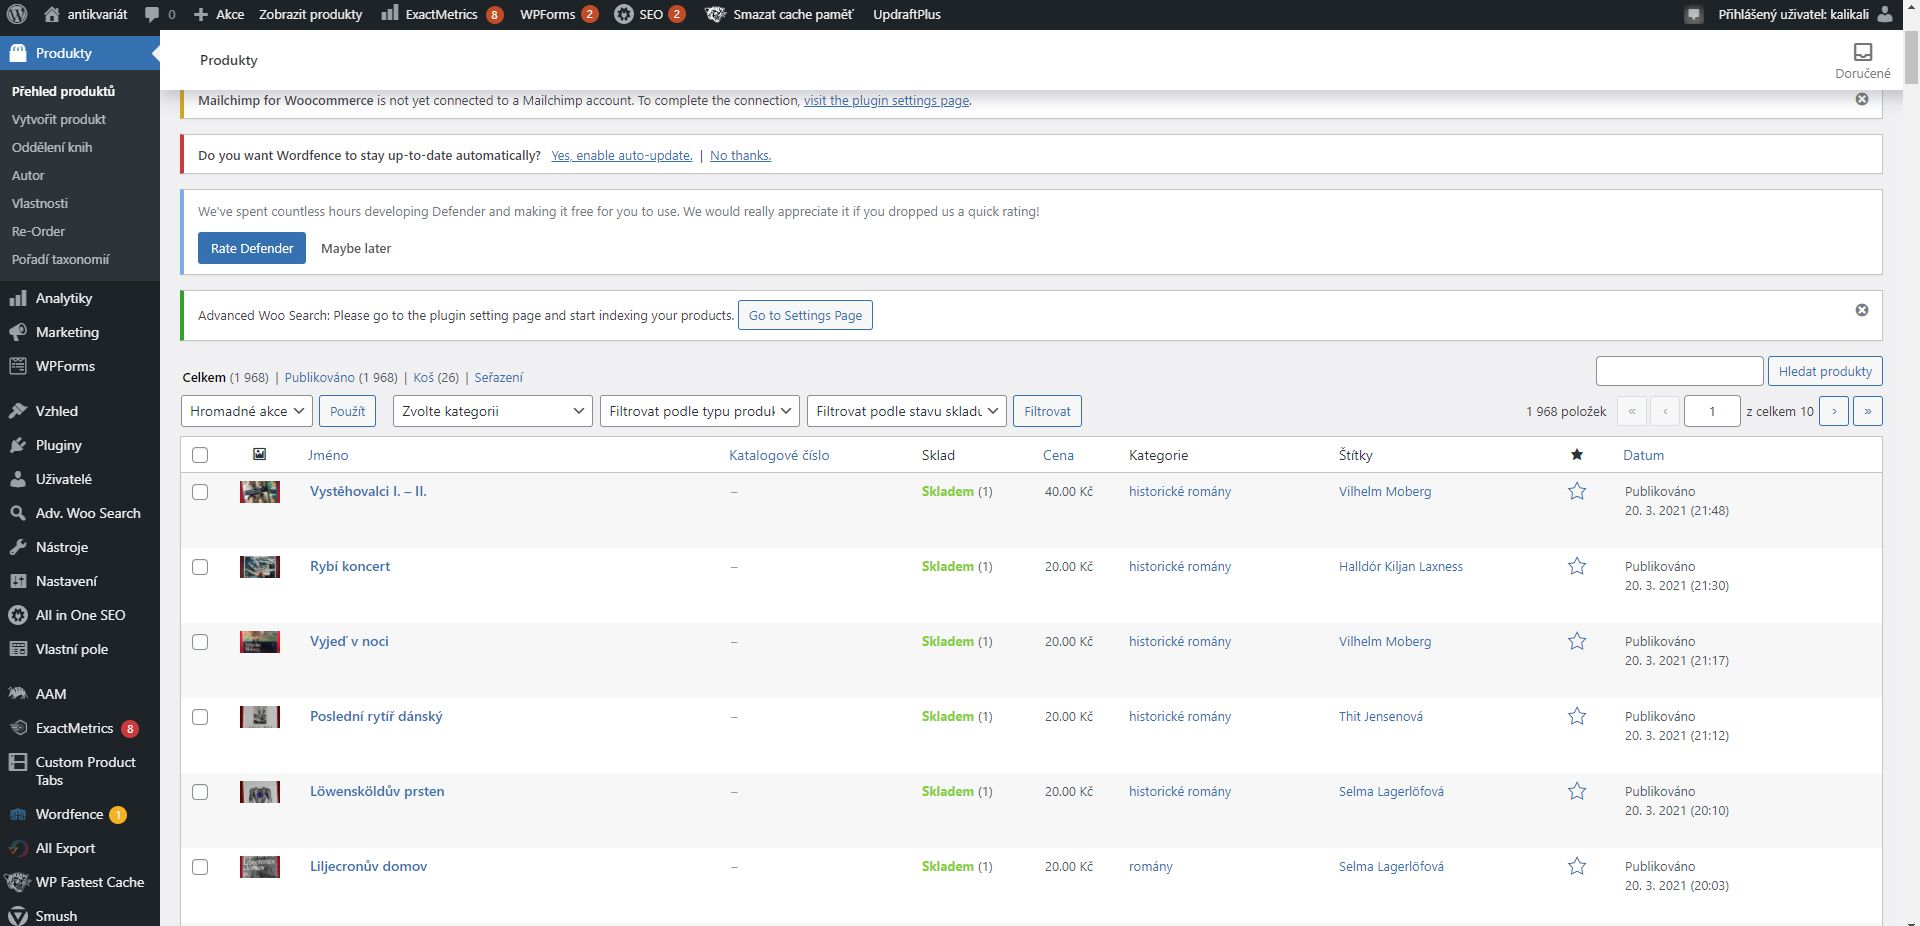The height and width of the screenshot is (926, 1920).
Task: Click the Selma Lagerlöfová tag in Liljecronův domov row
Action: point(1391,866)
